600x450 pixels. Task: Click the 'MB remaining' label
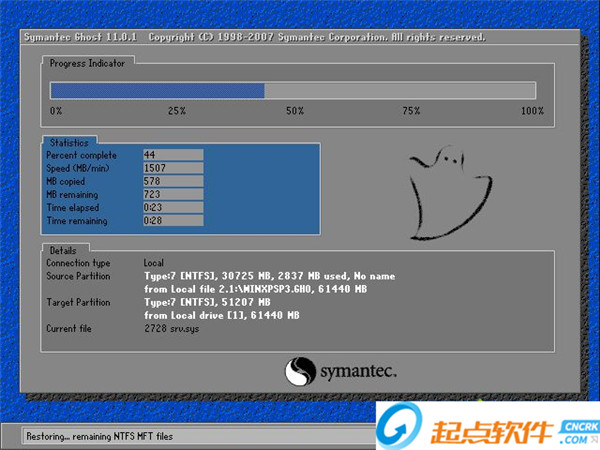tap(72, 194)
